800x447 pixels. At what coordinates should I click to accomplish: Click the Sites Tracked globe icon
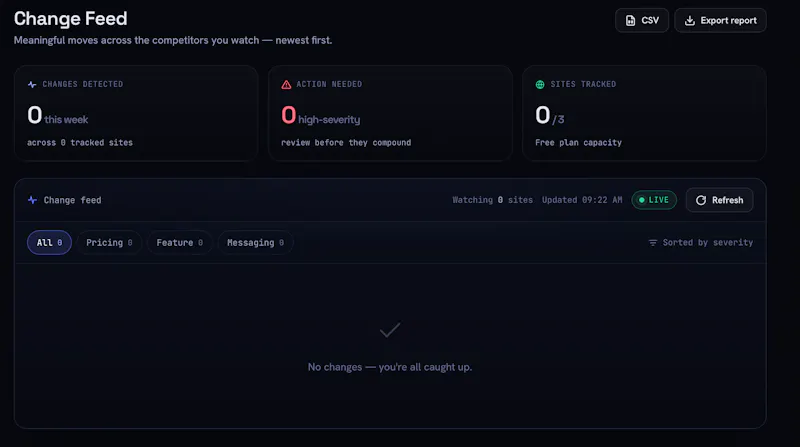tap(540, 84)
